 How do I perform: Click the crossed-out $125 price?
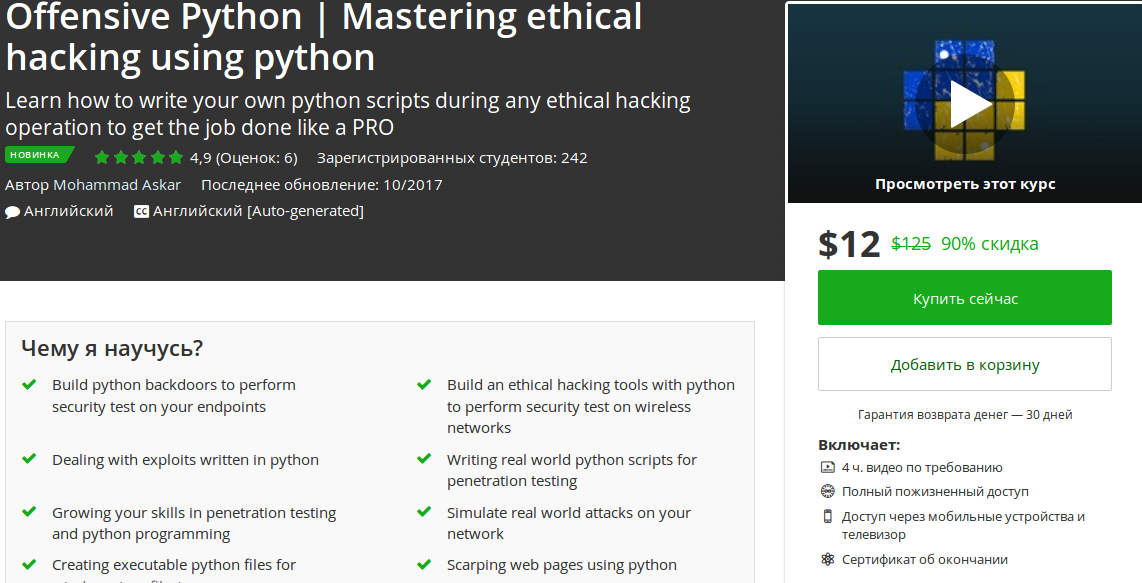click(910, 243)
